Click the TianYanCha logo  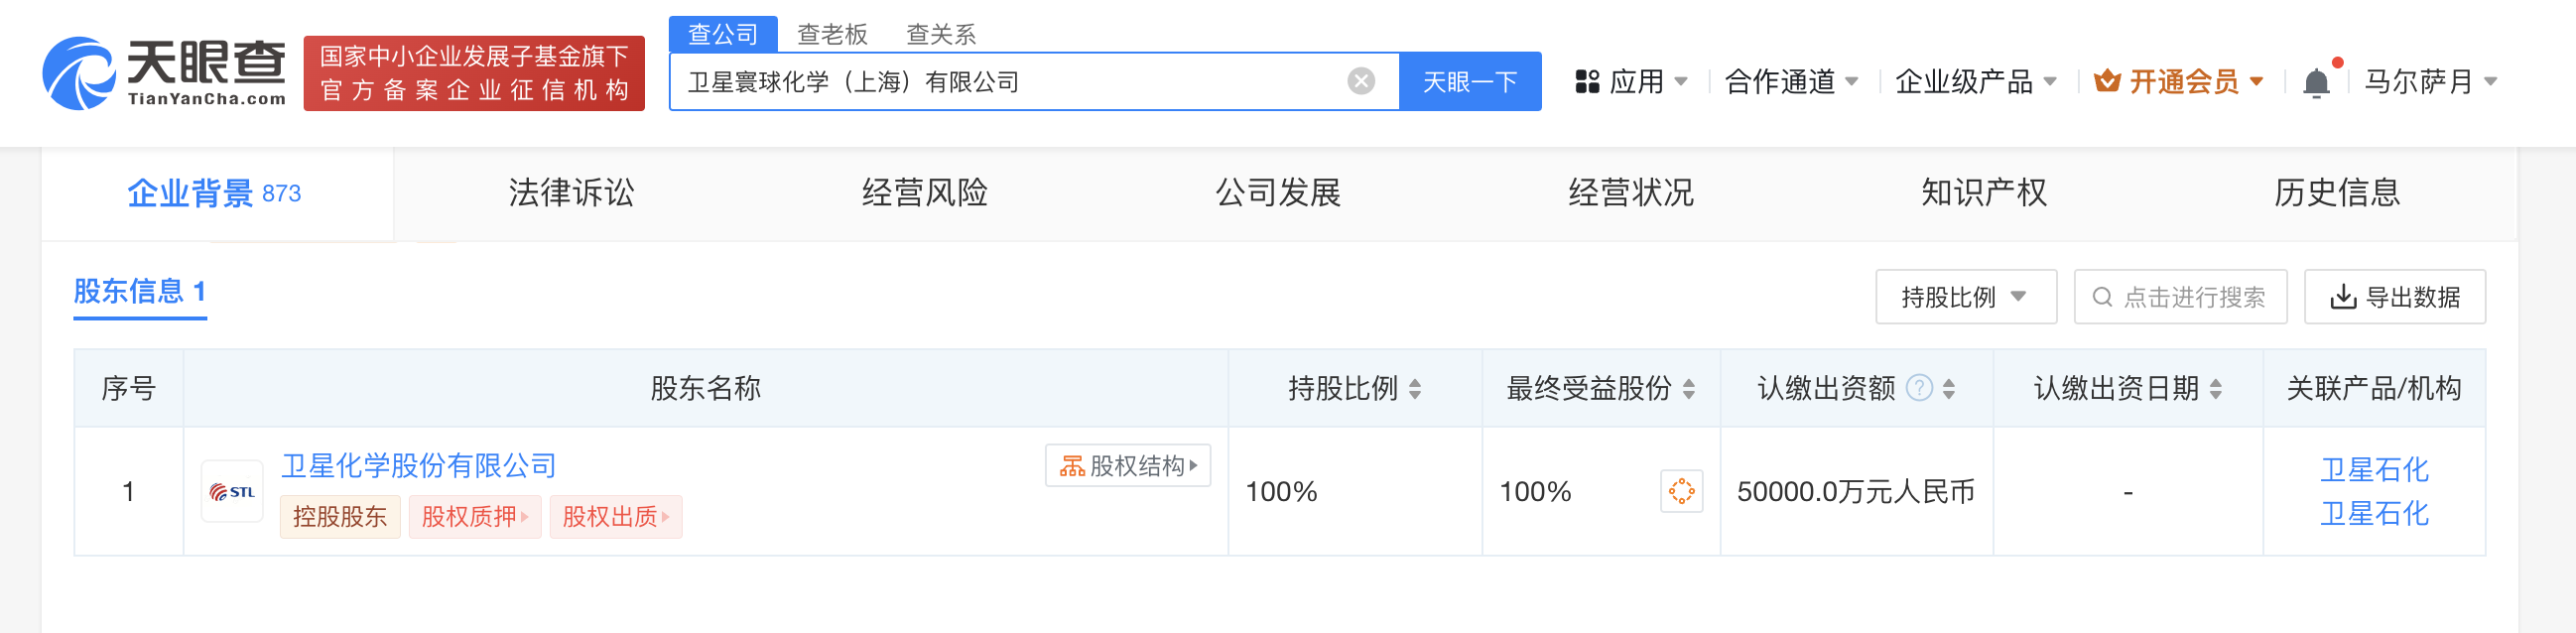[x=165, y=73]
